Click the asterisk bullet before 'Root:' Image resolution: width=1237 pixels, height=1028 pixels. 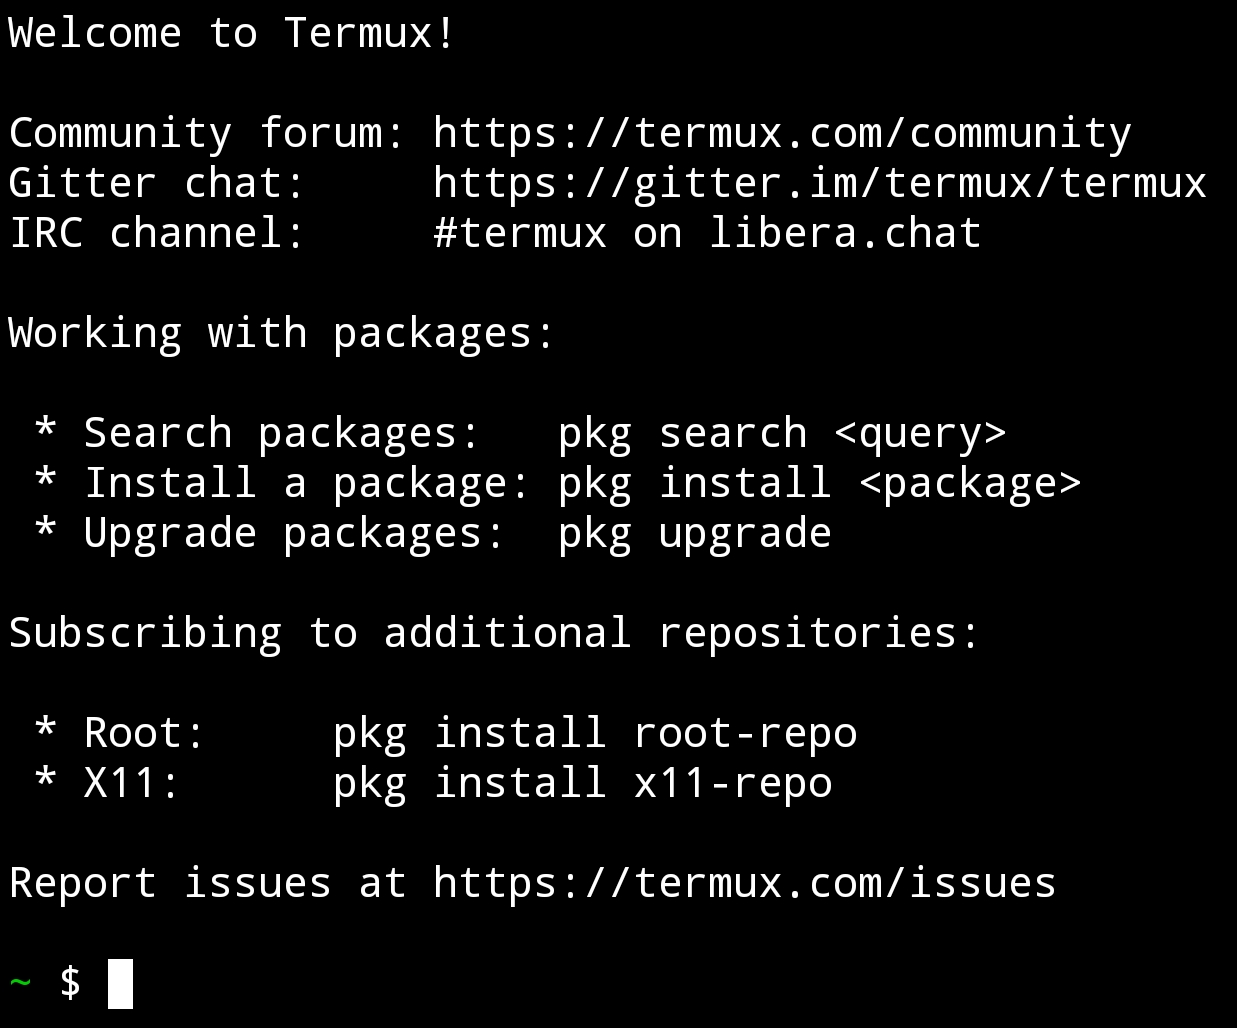click(45, 730)
